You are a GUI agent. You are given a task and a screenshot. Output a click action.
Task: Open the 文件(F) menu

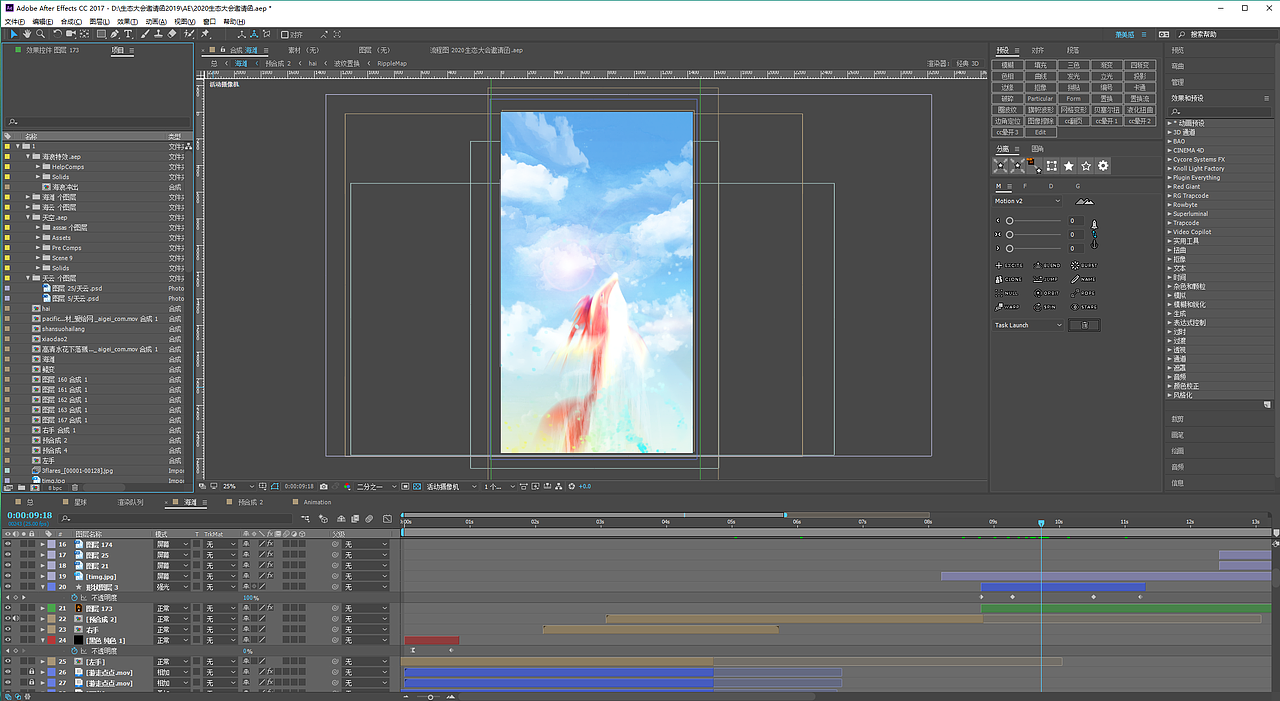pyautogui.click(x=14, y=21)
